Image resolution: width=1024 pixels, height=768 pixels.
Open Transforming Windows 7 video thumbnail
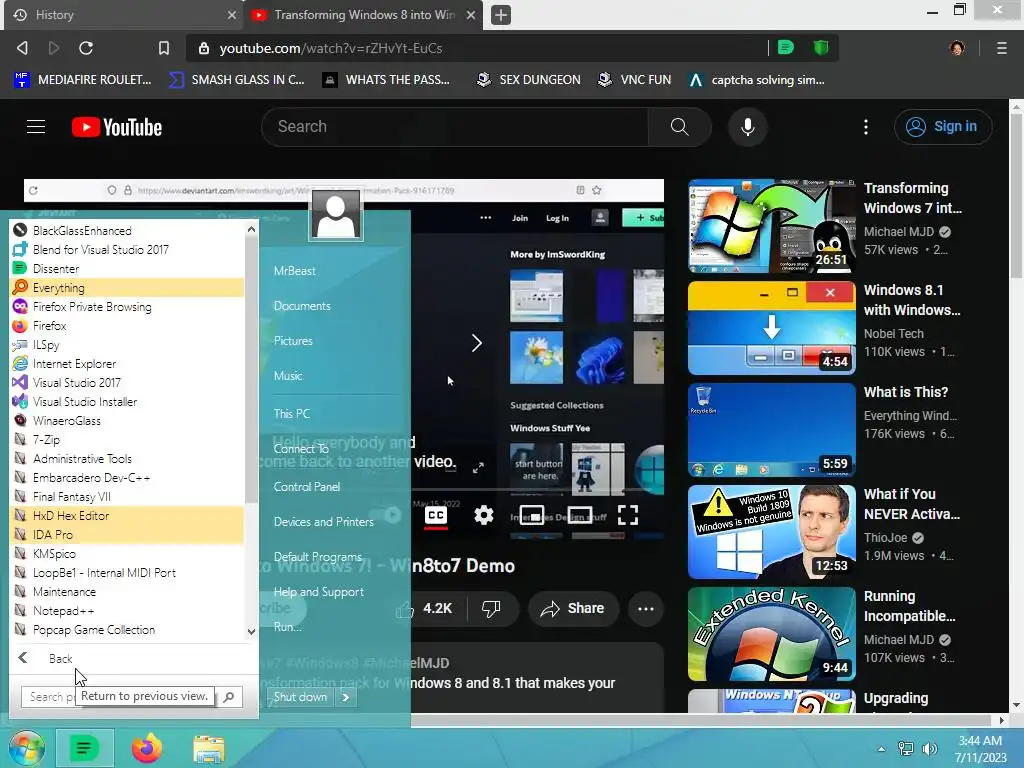point(771,226)
